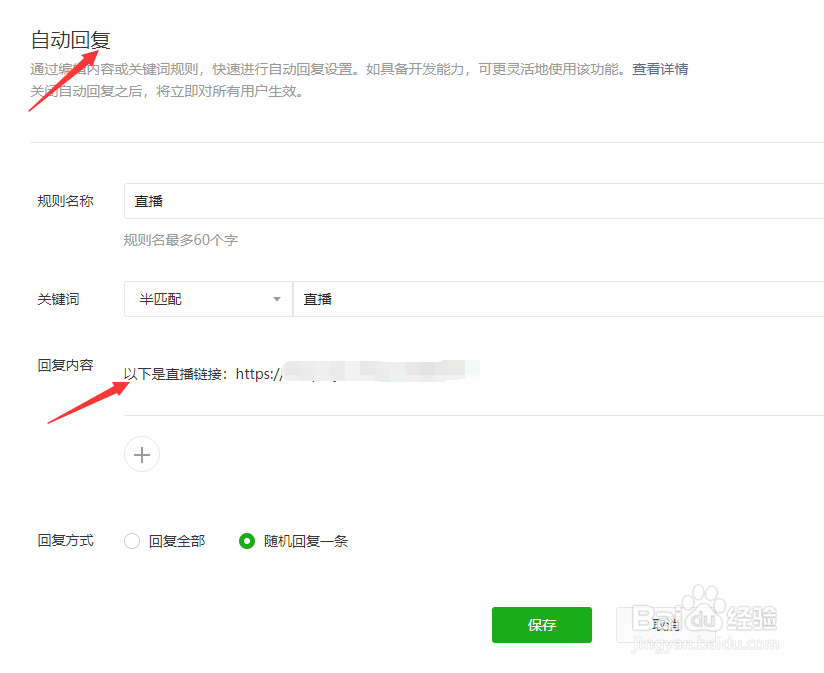The image size is (824, 673).
Task: Click the dropdown arrow beside 半匹配
Action: click(276, 298)
